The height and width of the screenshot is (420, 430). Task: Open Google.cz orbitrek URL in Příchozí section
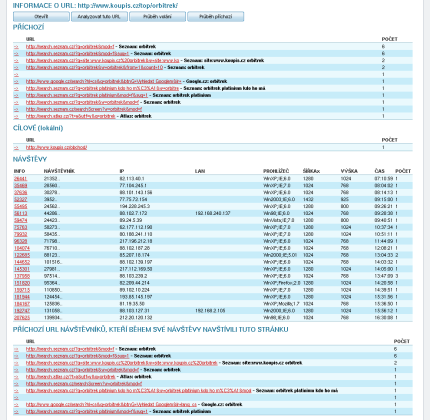[104, 81]
